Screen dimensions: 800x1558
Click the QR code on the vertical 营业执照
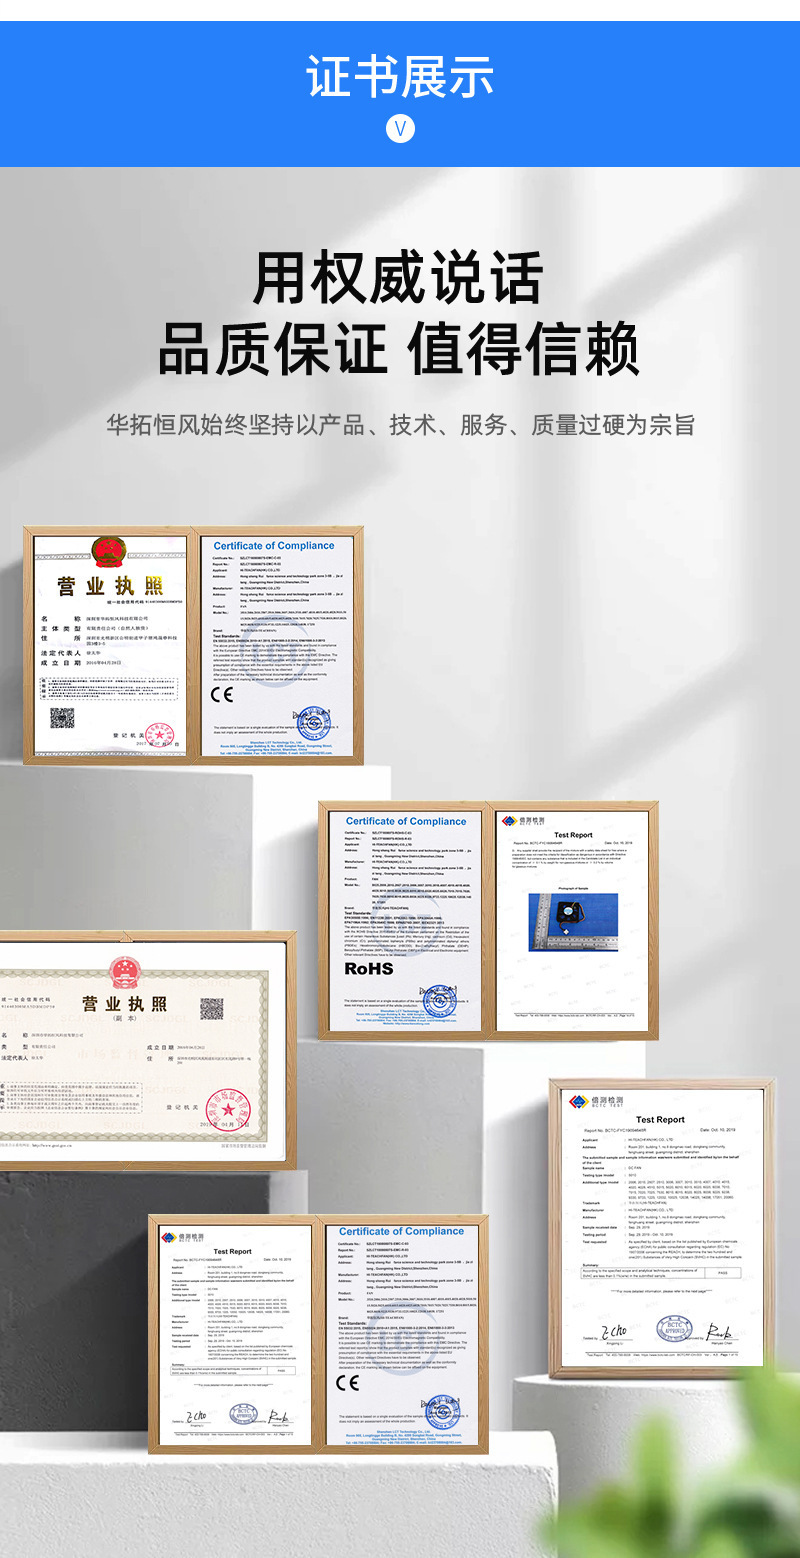pos(62,718)
